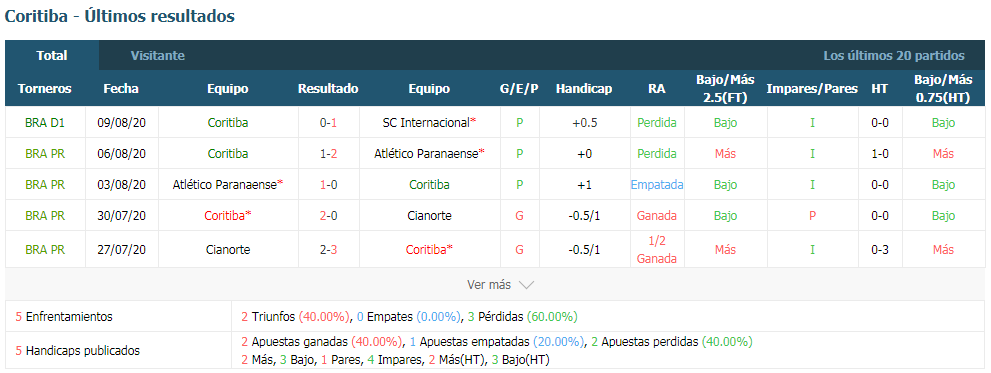Click the BRA D1 tournament link
The image size is (991, 373).
tap(45, 123)
